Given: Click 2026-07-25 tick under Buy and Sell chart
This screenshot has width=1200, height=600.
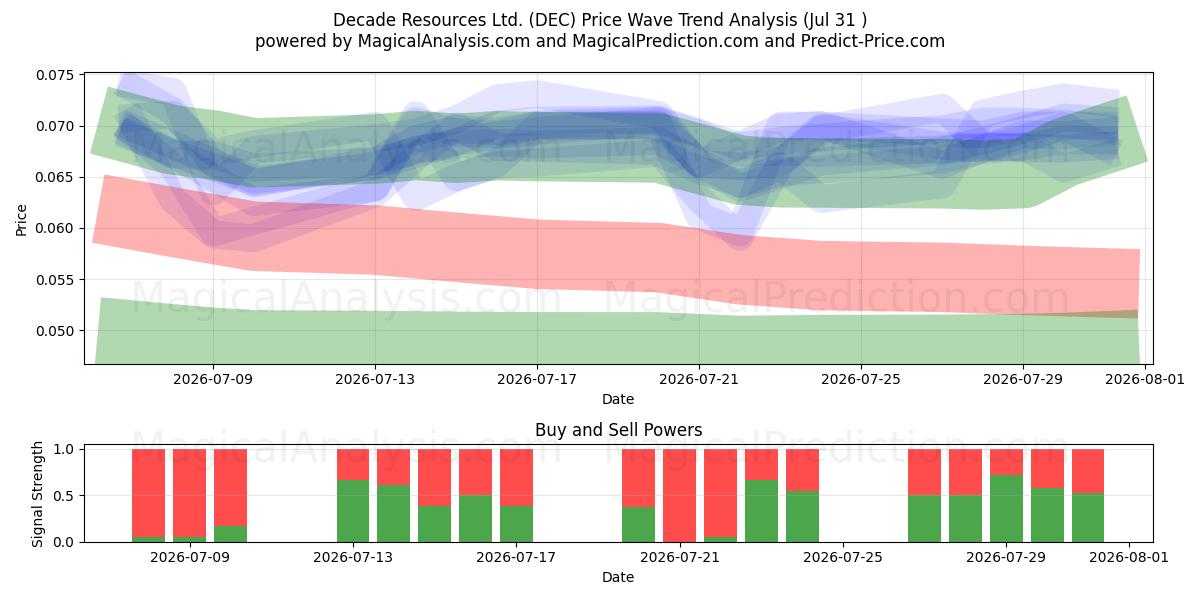Looking at the screenshot, I should tap(843, 557).
